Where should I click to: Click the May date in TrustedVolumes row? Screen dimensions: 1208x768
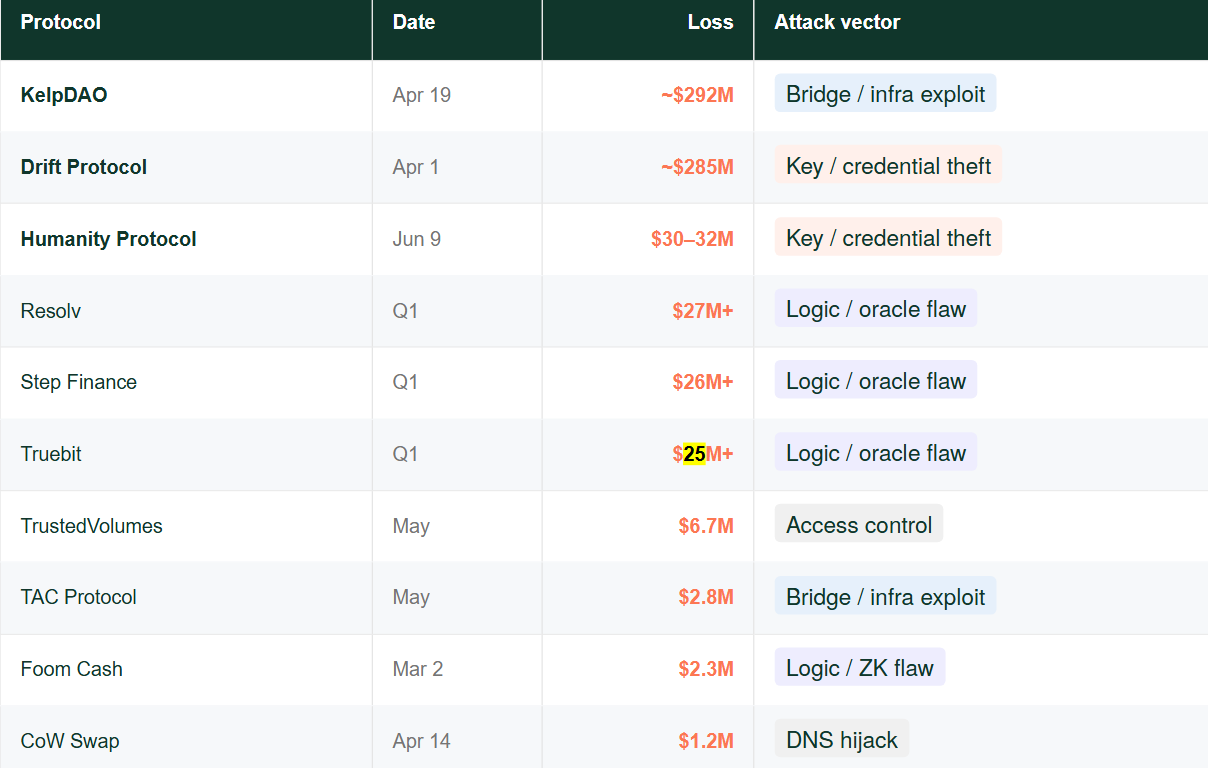click(411, 526)
